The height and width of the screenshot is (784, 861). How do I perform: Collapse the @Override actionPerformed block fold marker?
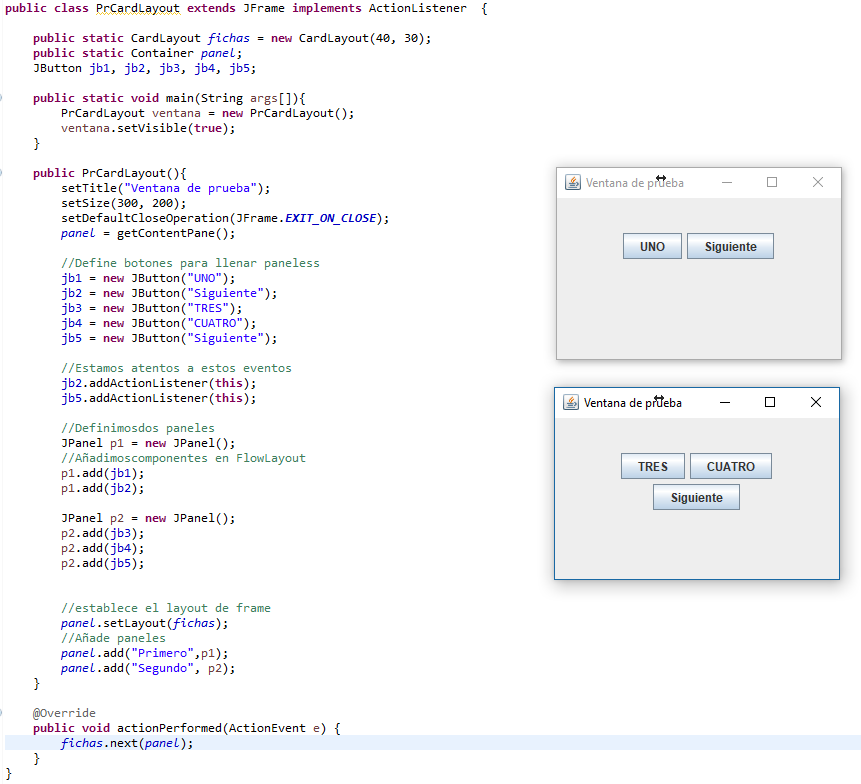3,713
